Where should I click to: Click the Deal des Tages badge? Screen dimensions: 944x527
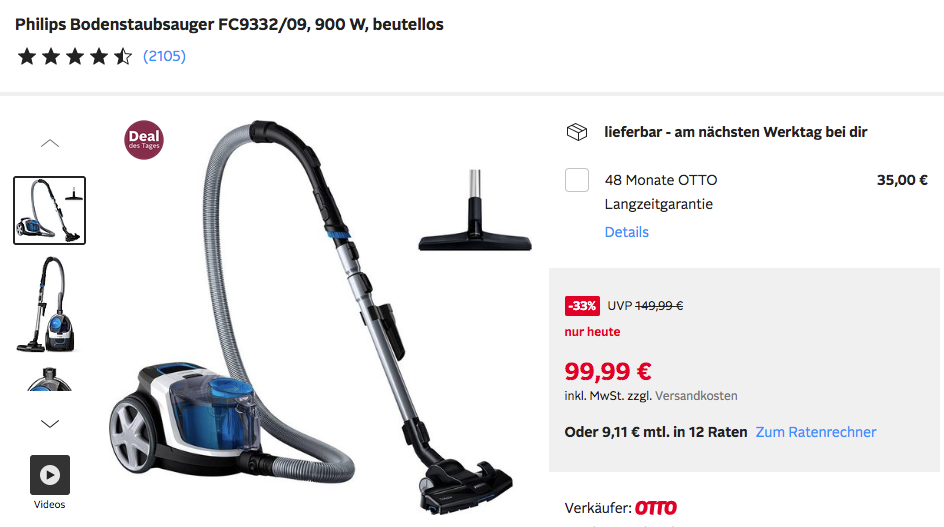144,140
